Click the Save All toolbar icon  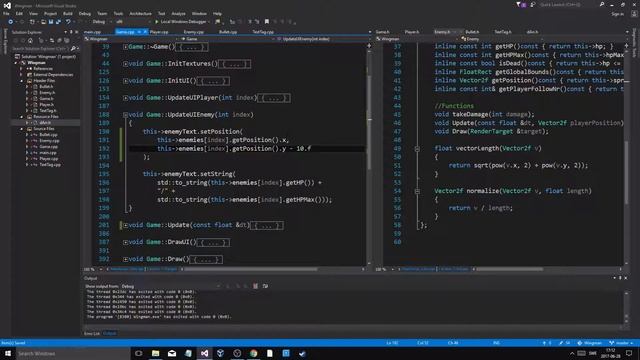point(58,22)
